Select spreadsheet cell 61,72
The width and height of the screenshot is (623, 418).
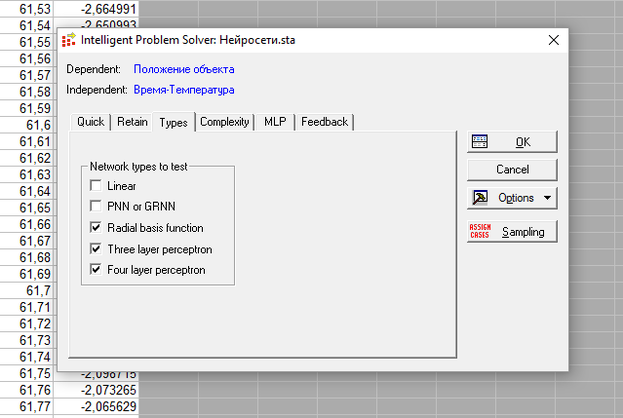(x=26, y=323)
